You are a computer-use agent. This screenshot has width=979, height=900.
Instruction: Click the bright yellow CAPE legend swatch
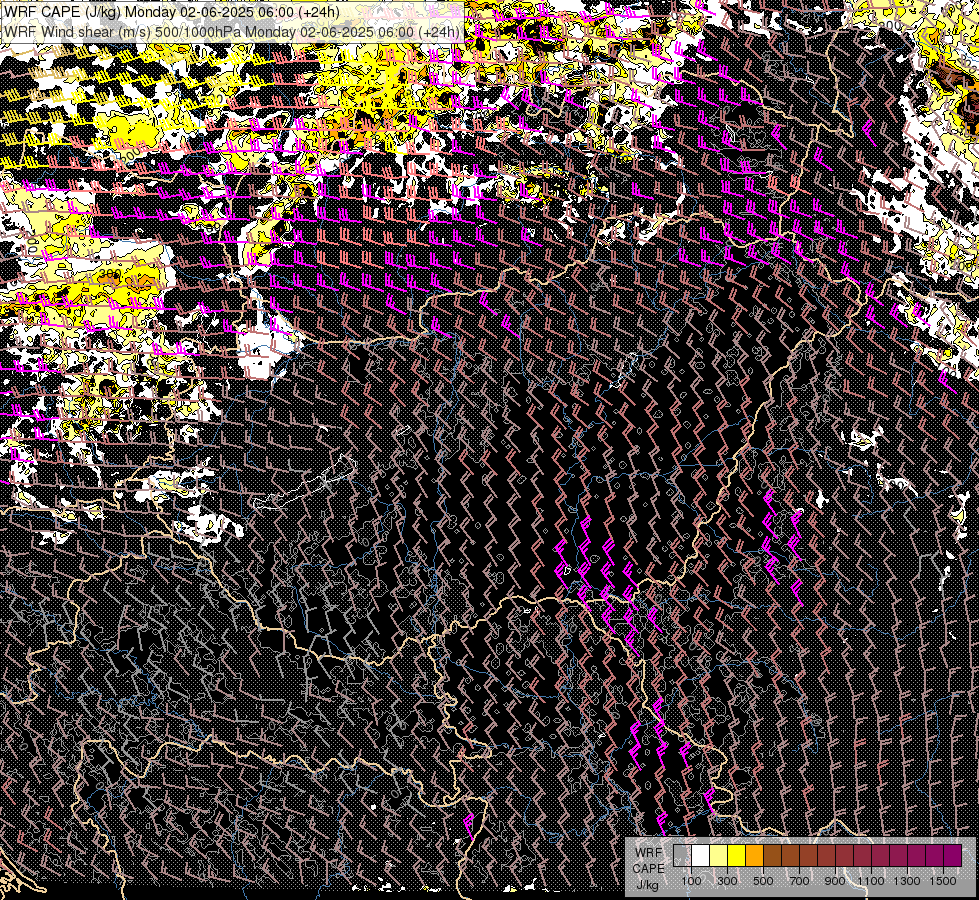tap(737, 856)
